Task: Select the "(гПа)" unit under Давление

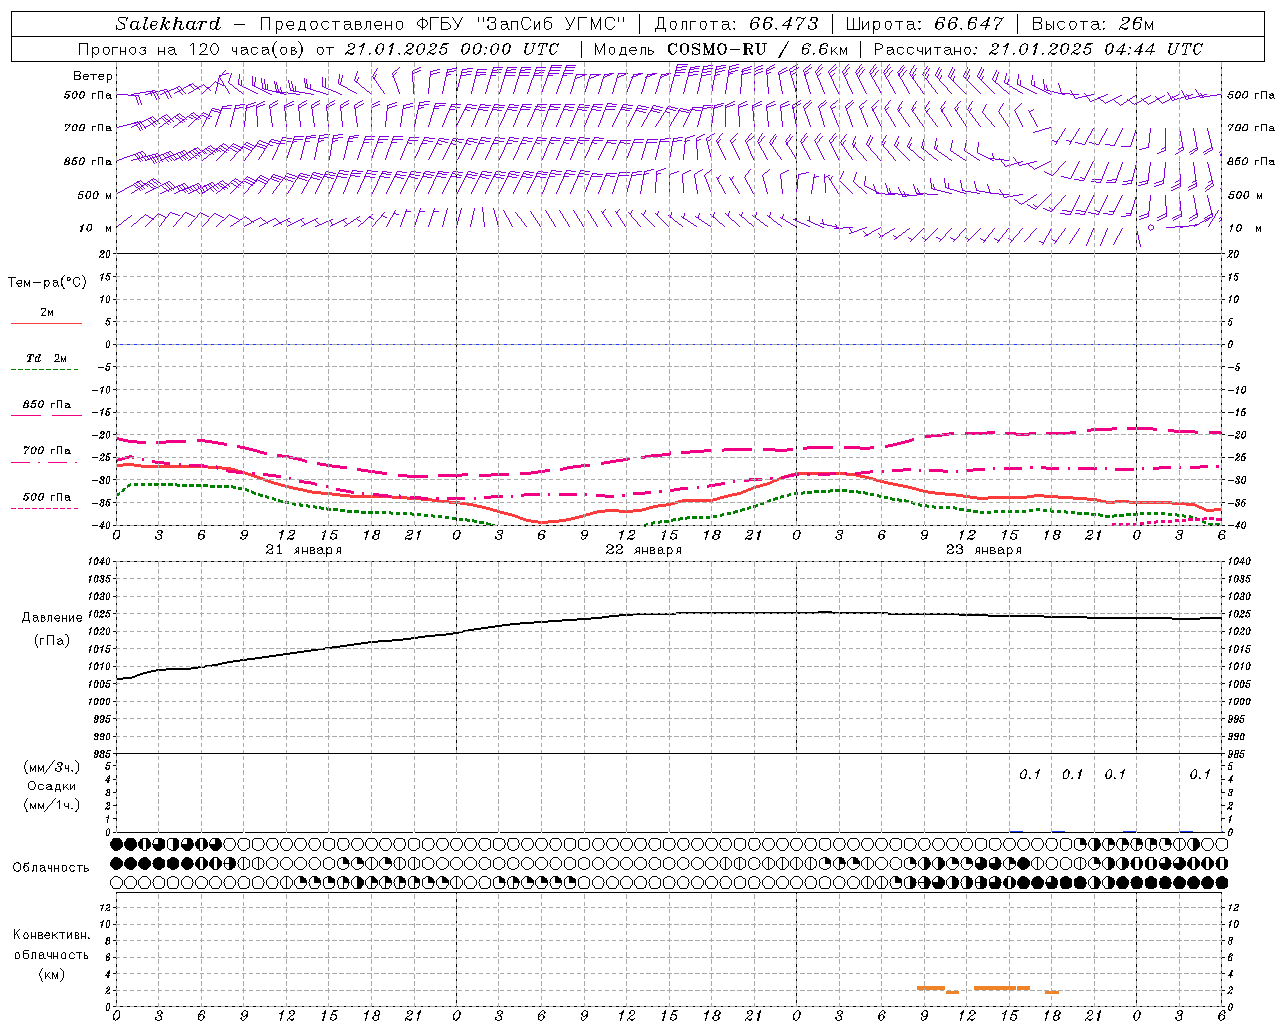Action: pos(51,641)
